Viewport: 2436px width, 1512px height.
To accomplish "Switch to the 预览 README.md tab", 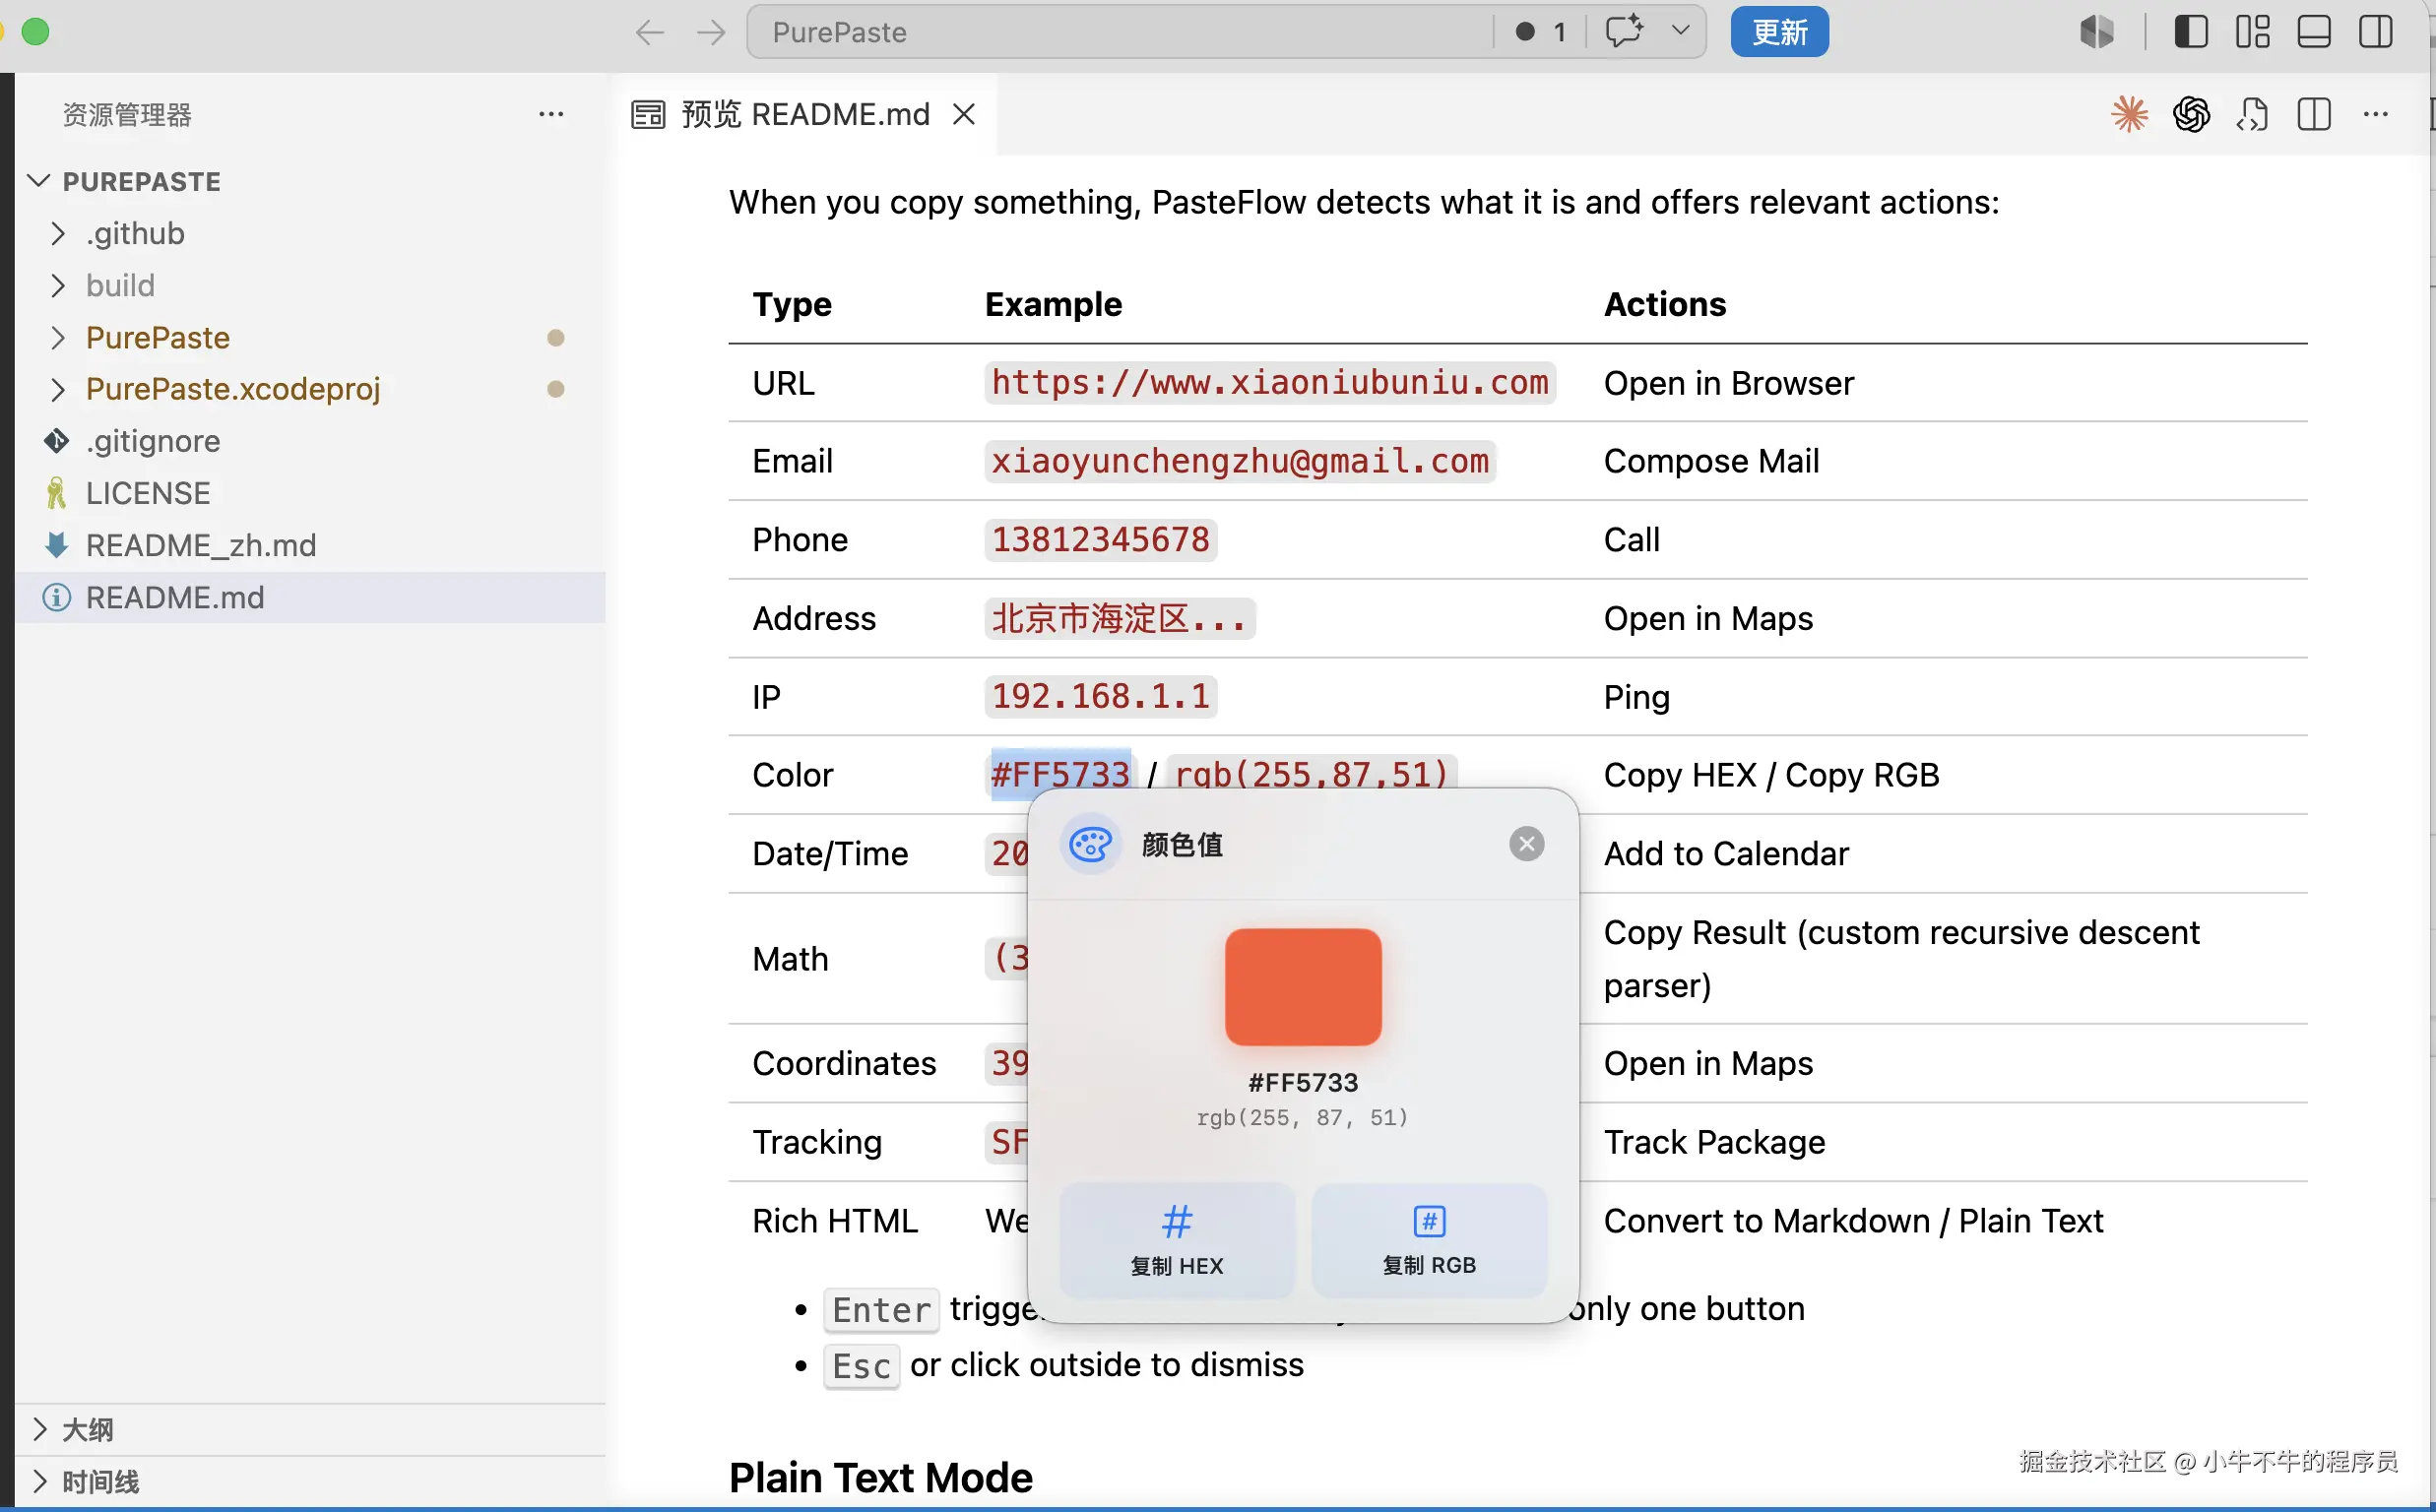I will point(806,114).
